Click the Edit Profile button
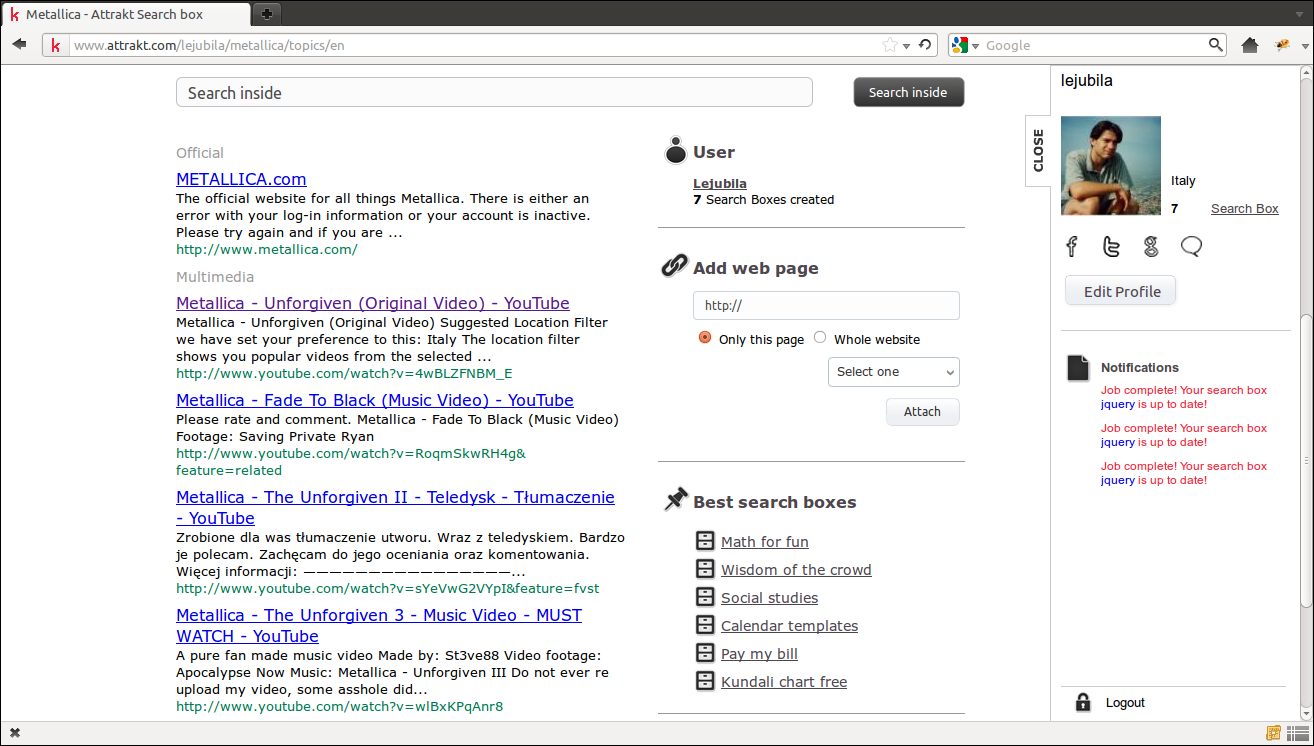The height and width of the screenshot is (746, 1314). pyautogui.click(x=1121, y=291)
